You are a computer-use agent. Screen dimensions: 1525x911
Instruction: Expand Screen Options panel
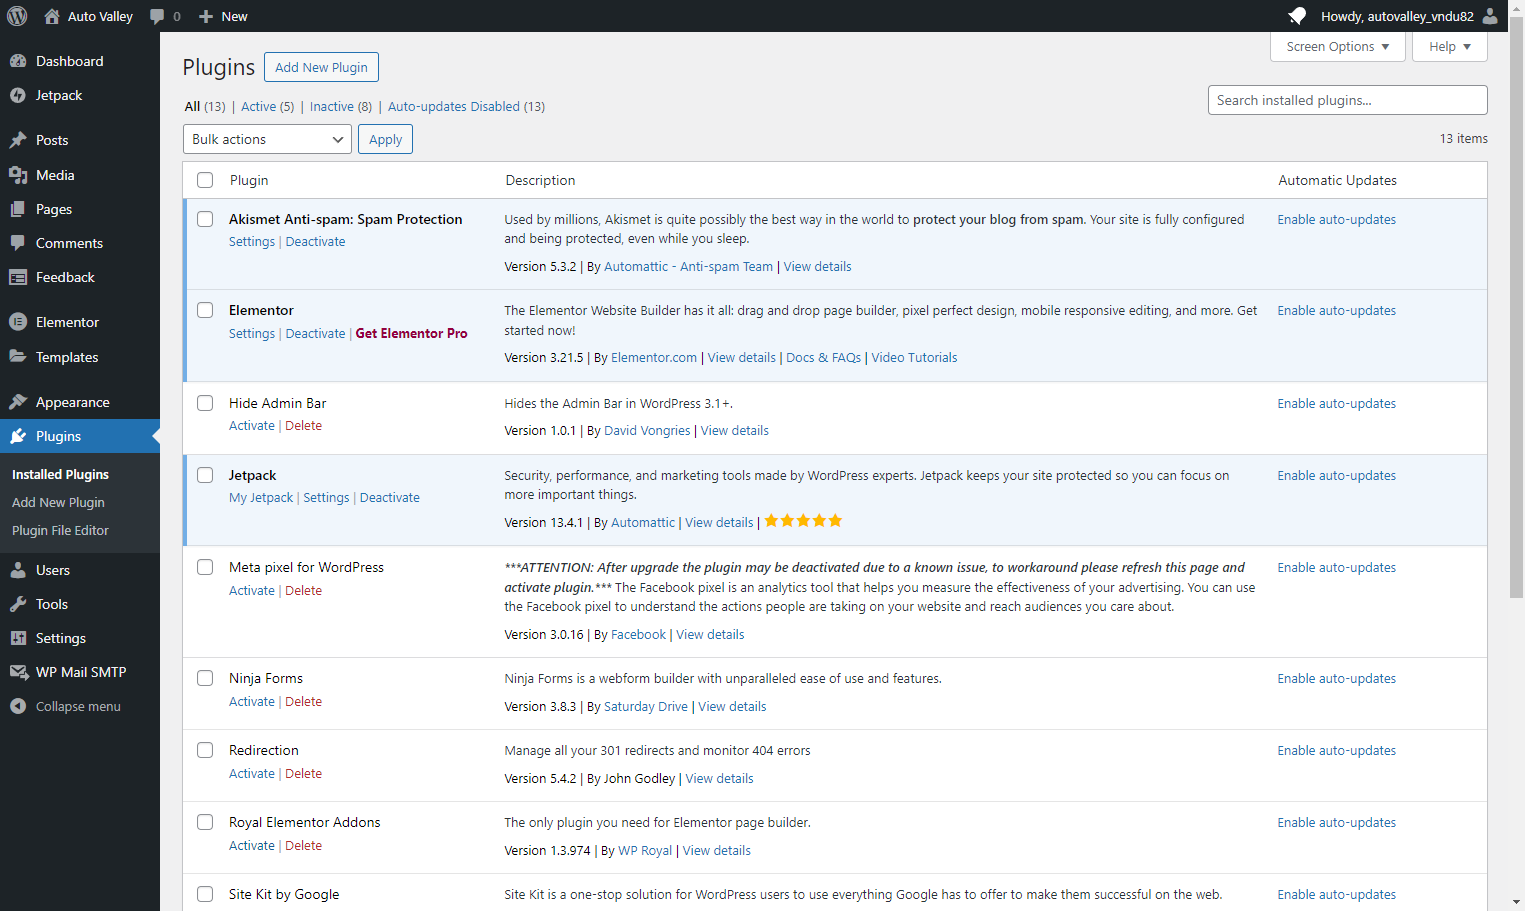pyautogui.click(x=1337, y=47)
